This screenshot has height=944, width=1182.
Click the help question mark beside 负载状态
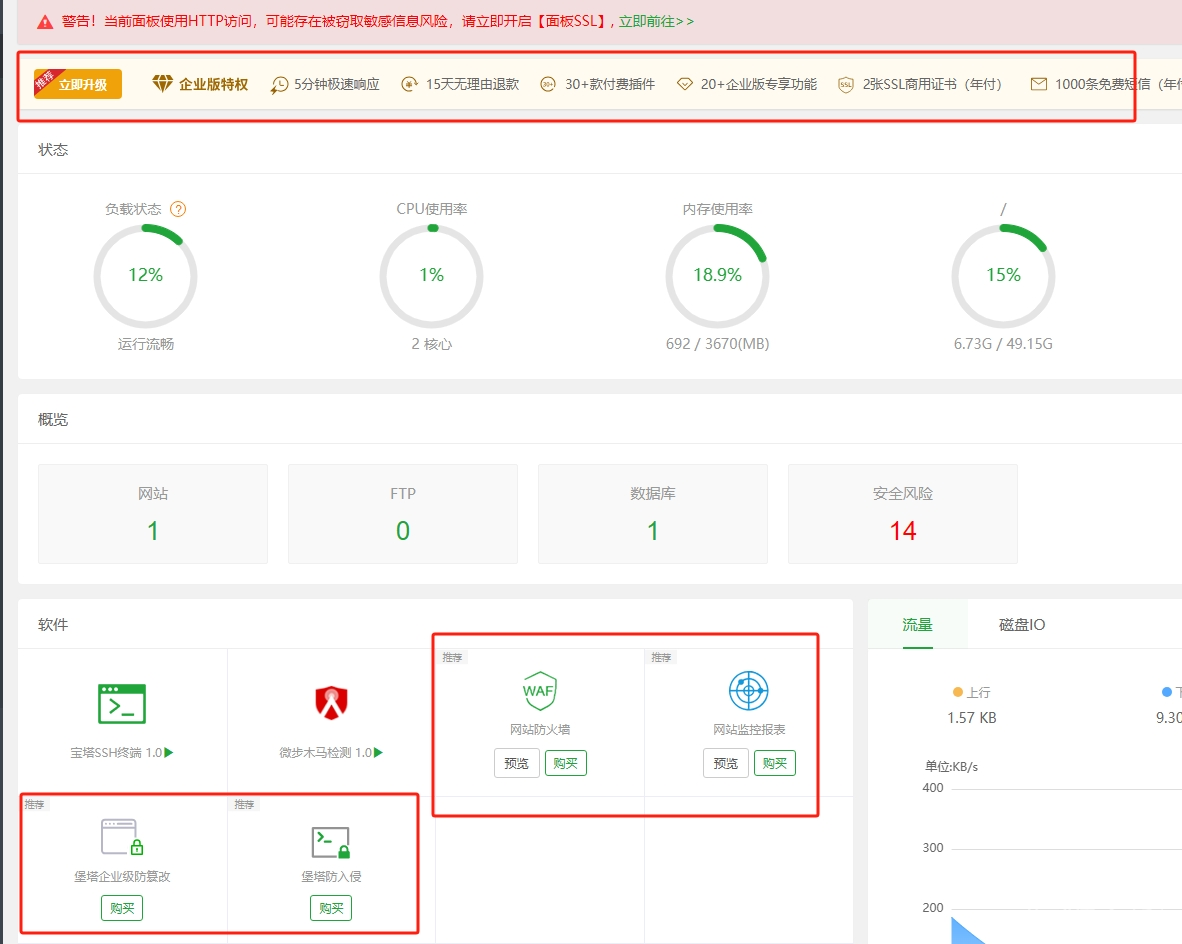coord(178,209)
